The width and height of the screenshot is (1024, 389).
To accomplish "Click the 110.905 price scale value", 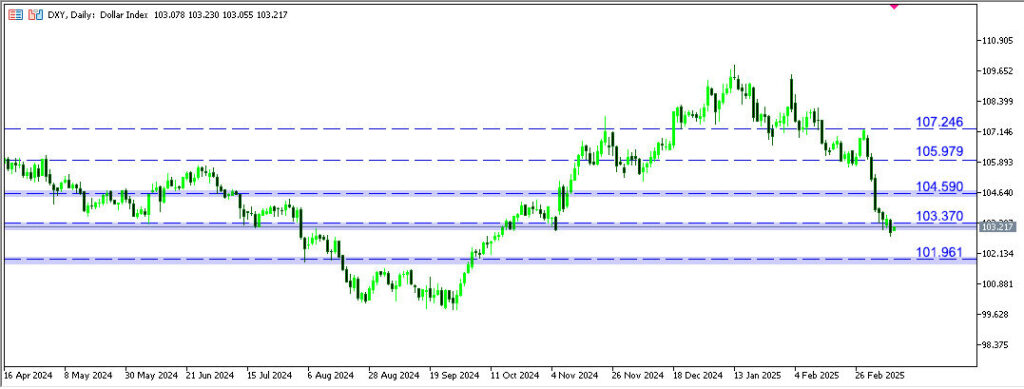I will click(x=997, y=40).
